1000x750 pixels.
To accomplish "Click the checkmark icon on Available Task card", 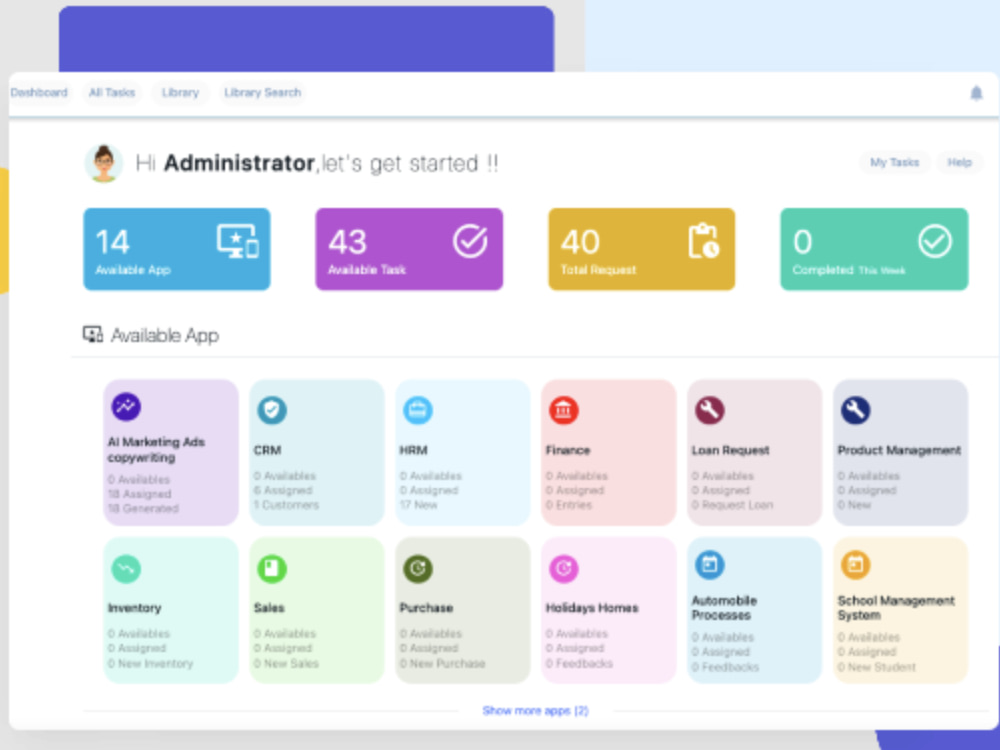I will pos(470,241).
